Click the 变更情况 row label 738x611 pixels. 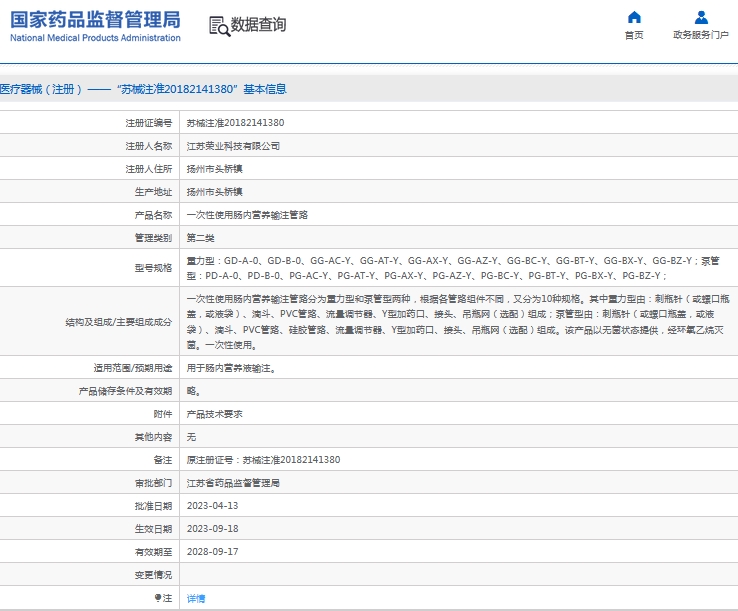coord(153,575)
